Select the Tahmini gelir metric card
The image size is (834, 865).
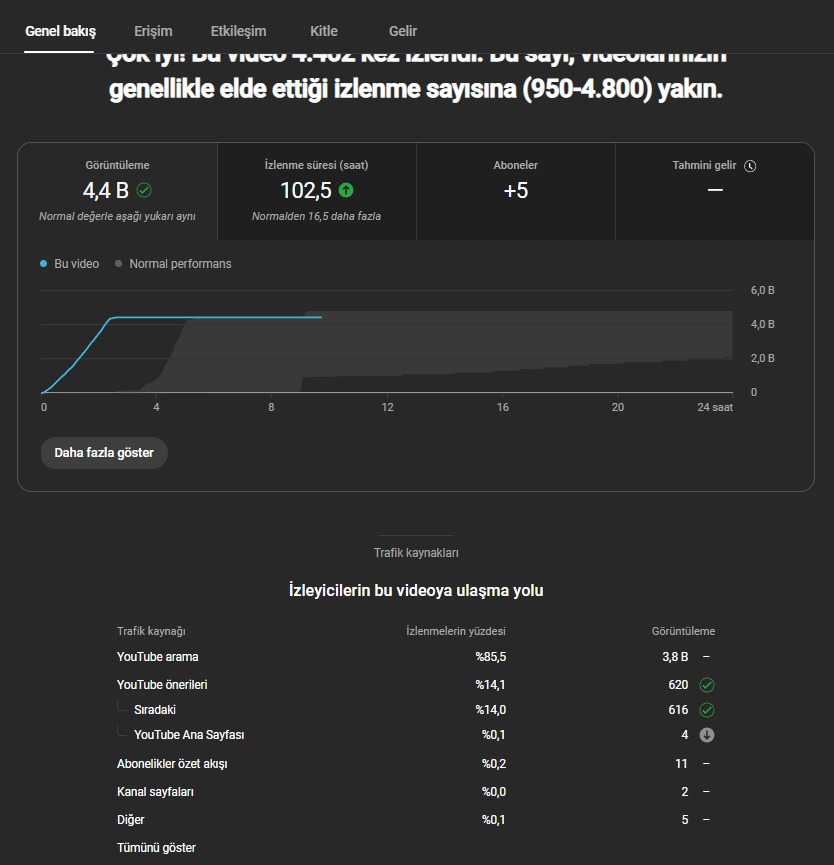tap(715, 191)
